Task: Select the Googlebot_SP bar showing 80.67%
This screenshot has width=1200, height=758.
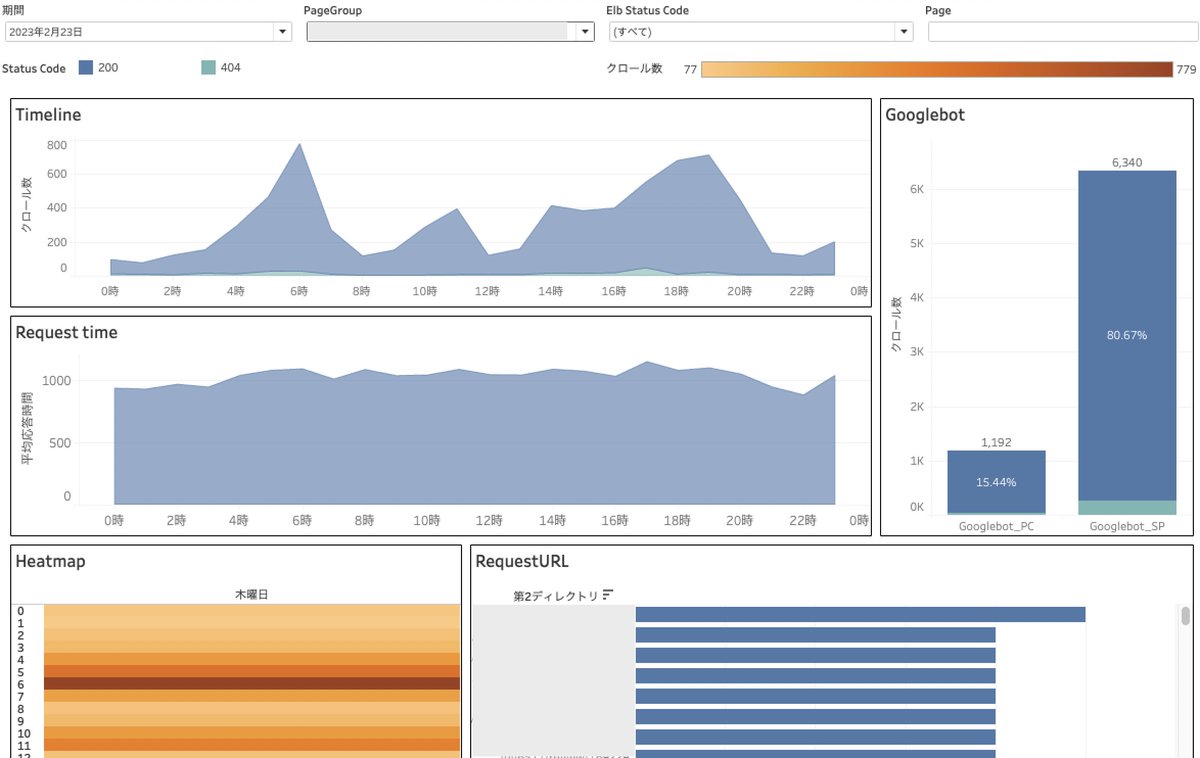Action: [x=1127, y=335]
